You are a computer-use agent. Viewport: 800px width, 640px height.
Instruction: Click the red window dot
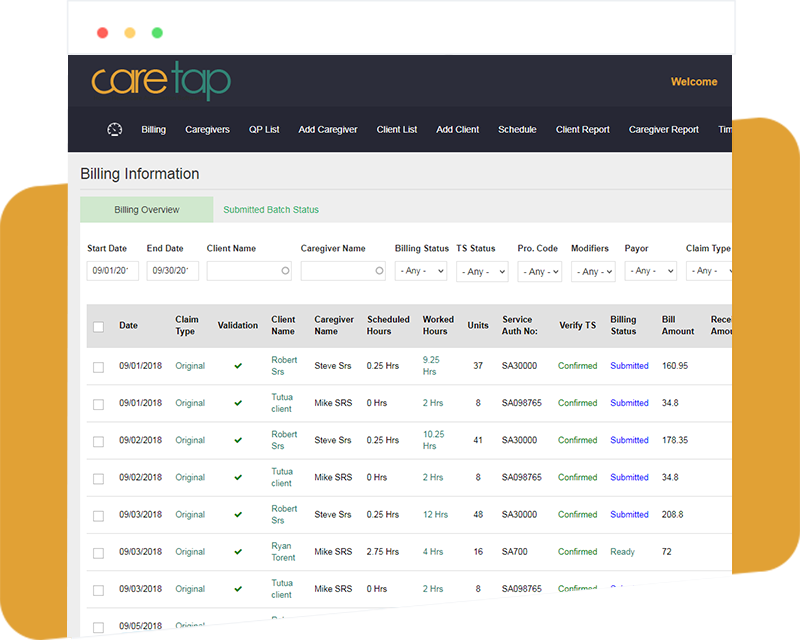pos(102,33)
